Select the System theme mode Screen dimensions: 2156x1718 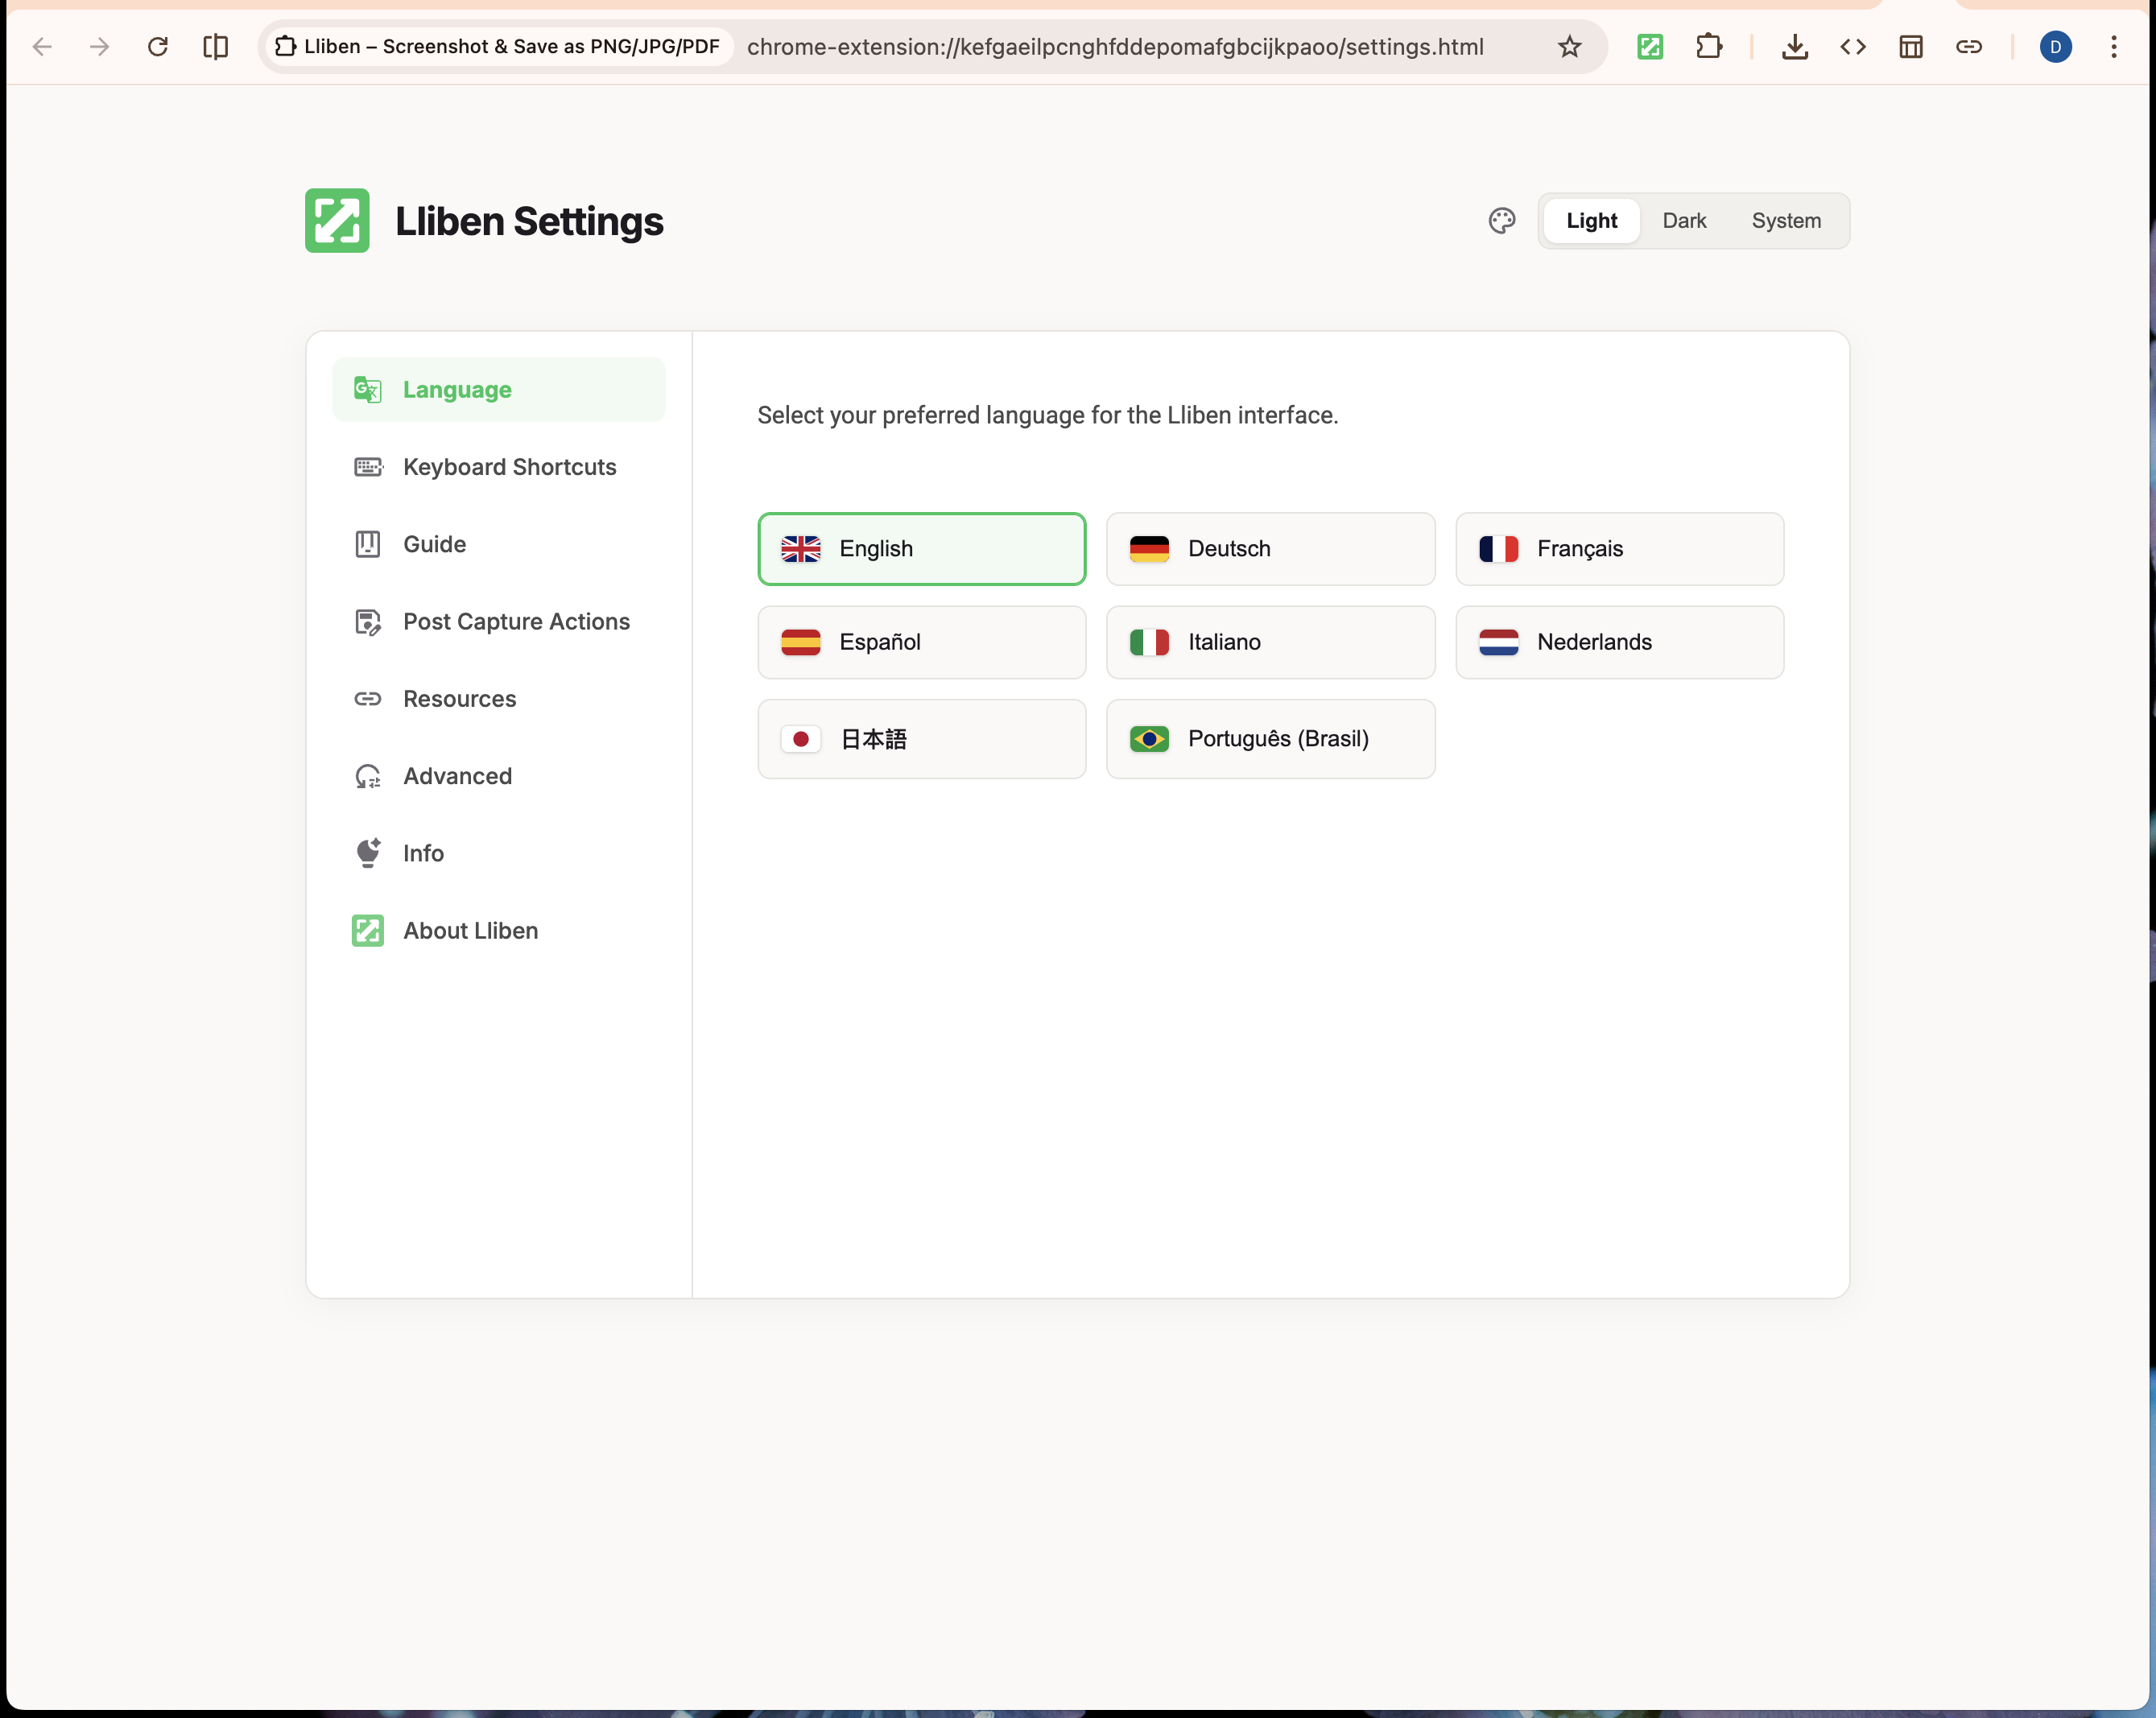1786,220
